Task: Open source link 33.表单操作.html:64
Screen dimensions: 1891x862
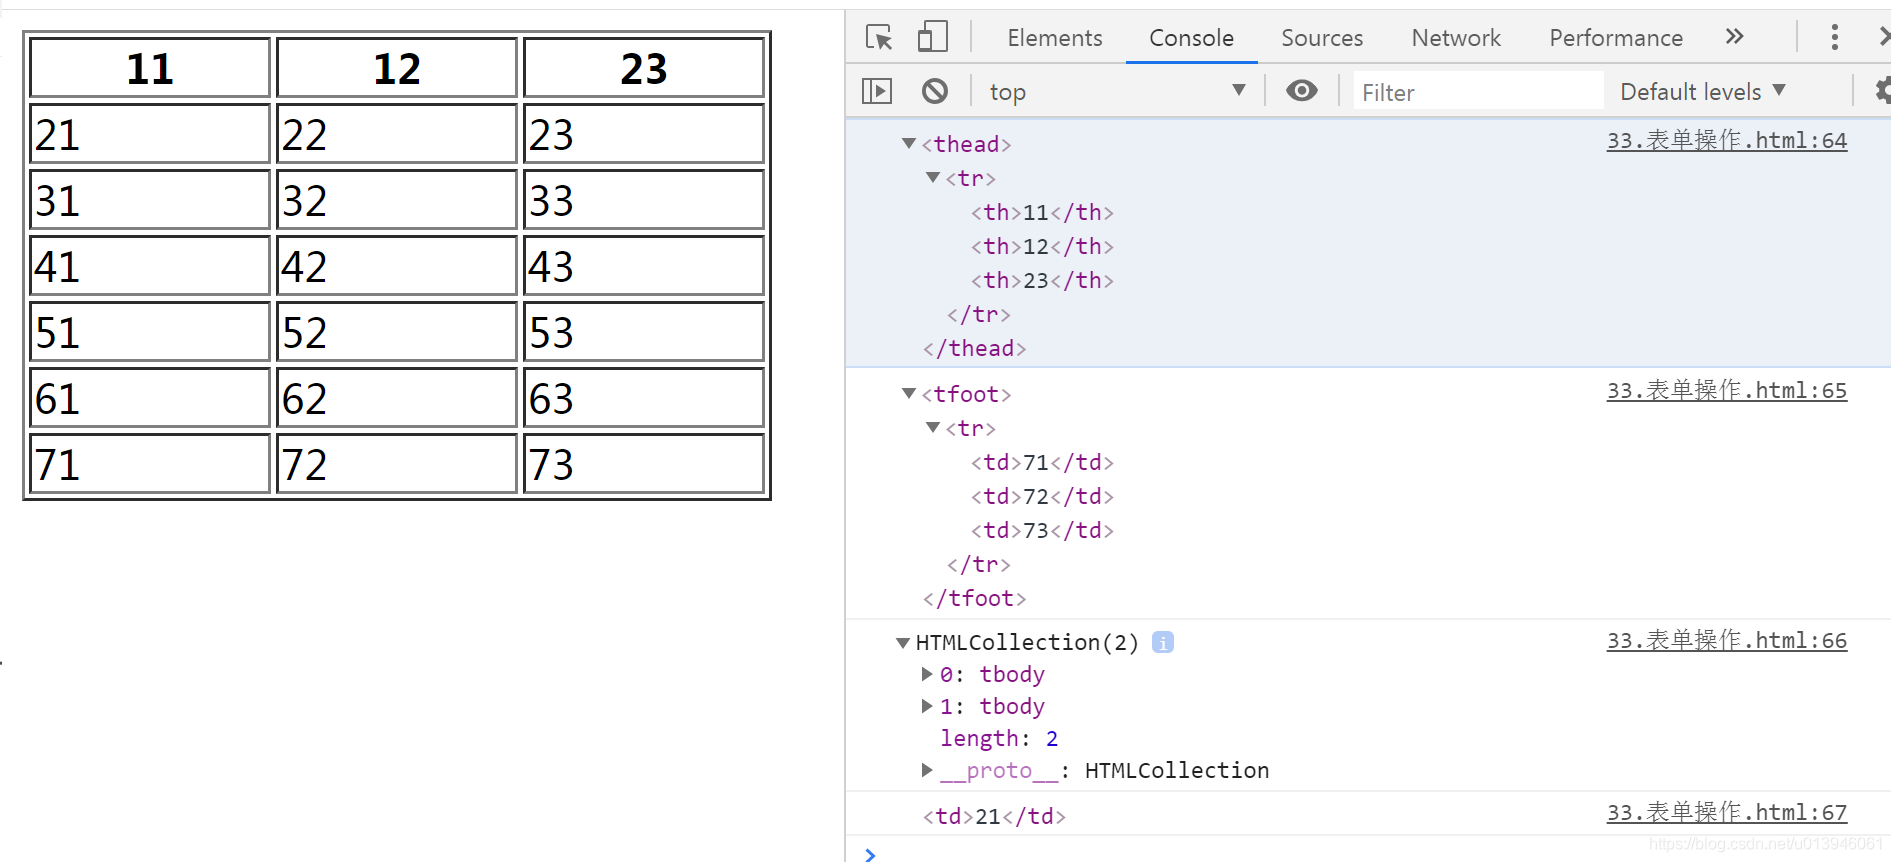Action: [x=1727, y=140]
